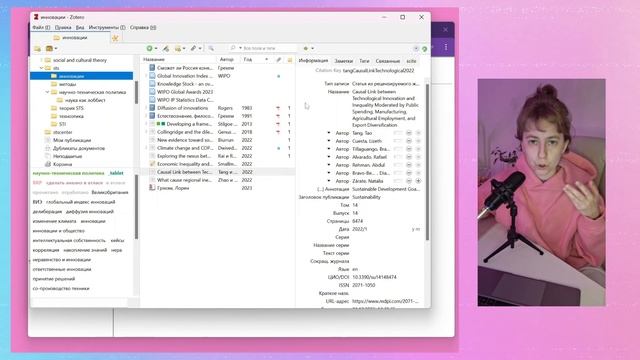
Task: Click the URL-адрес mdpi.com link field
Action: point(385,301)
